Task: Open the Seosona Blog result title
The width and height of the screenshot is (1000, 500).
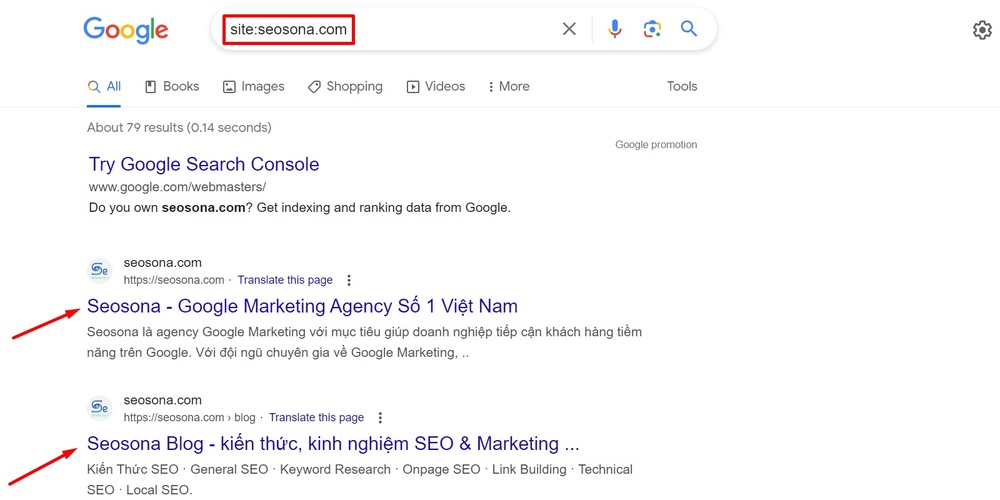Action: tap(333, 443)
